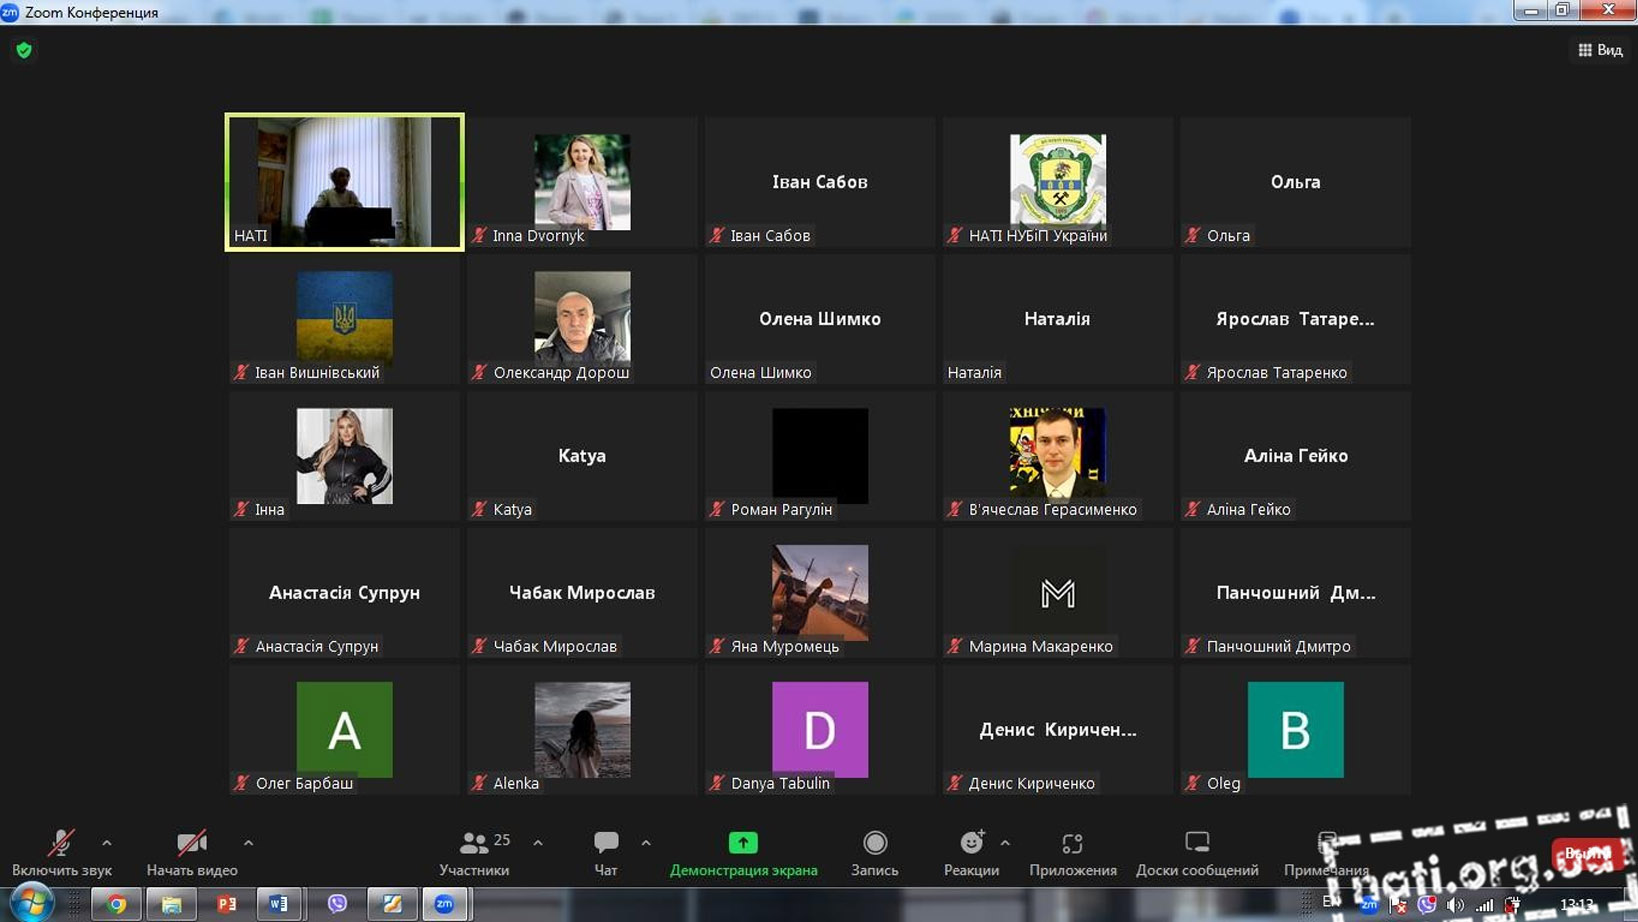Expand the arrow next to Participants
Viewport: 1638px width, 922px height.
click(x=538, y=843)
